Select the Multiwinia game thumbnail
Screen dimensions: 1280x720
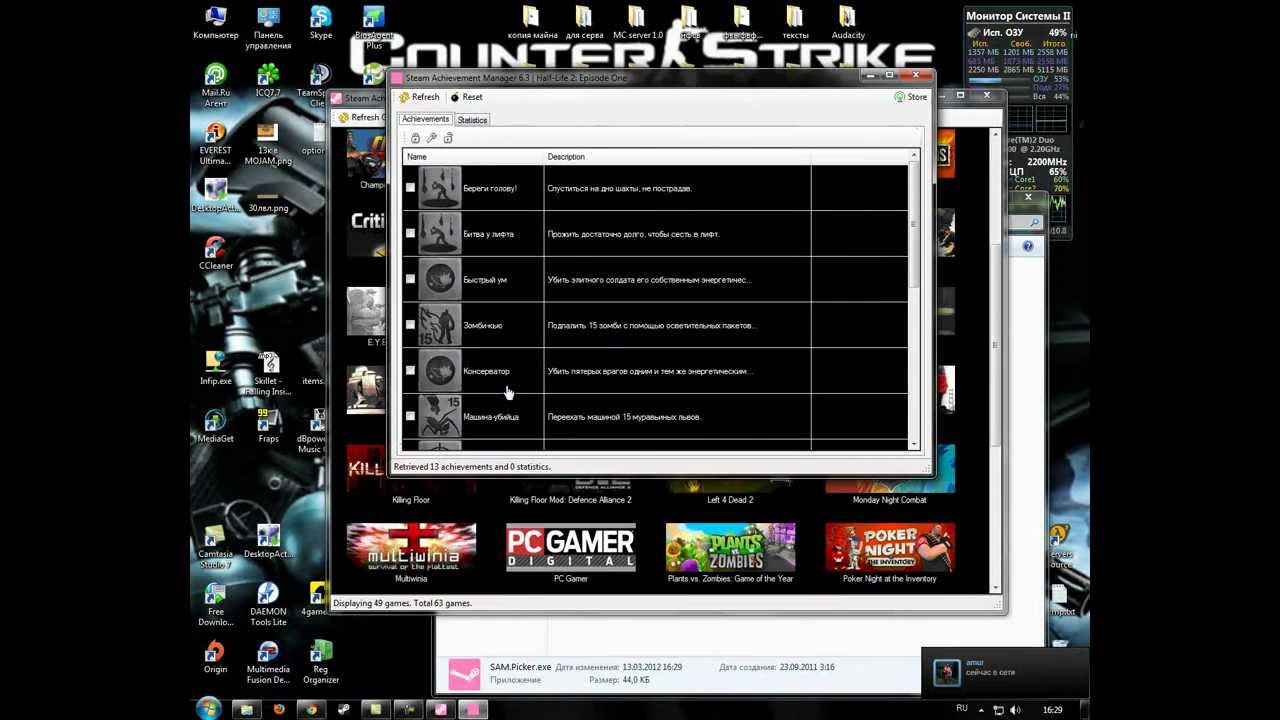tap(411, 547)
